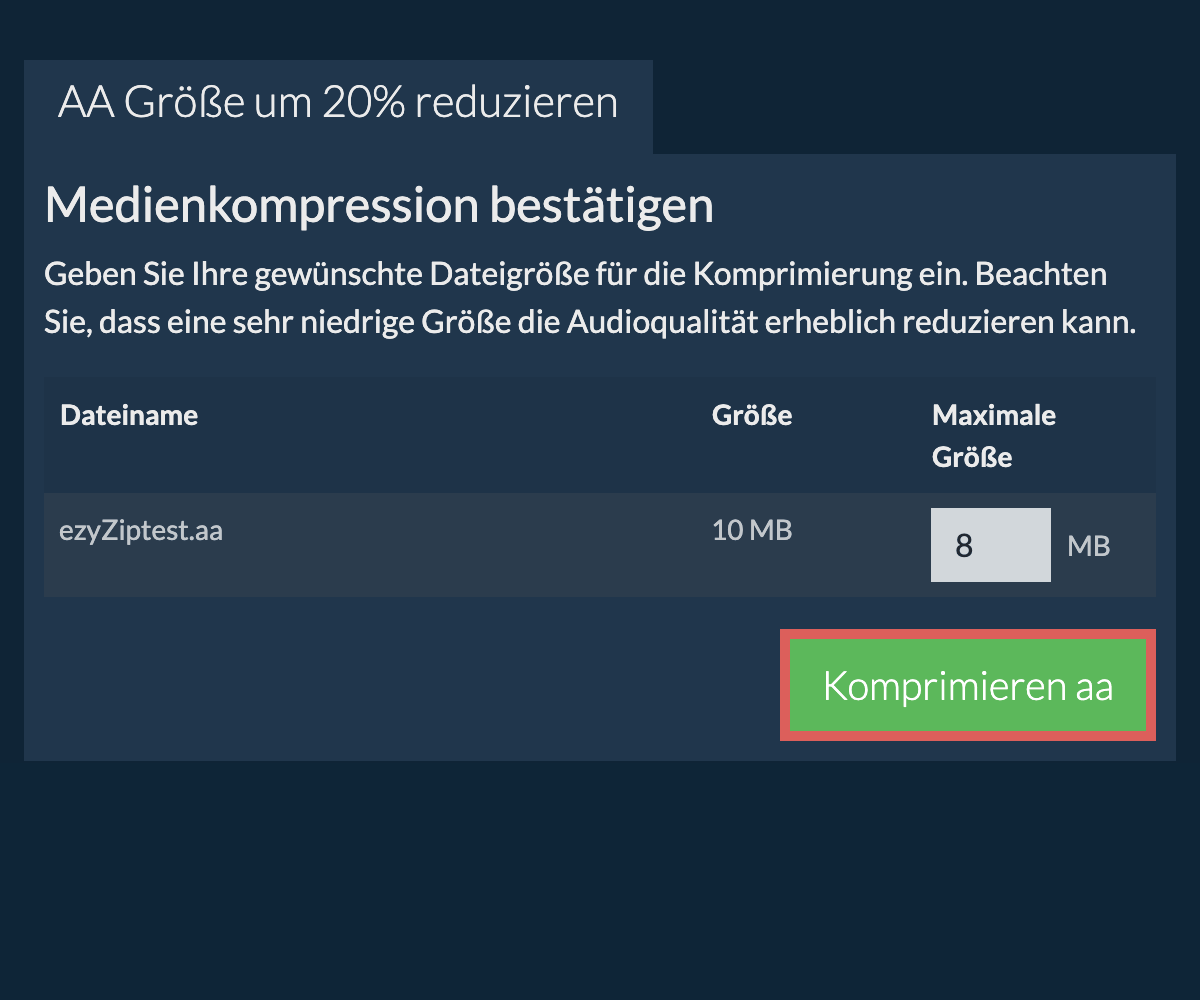The height and width of the screenshot is (1000, 1200).
Task: Click the word "bestätigen" in the heading
Action: [601, 206]
